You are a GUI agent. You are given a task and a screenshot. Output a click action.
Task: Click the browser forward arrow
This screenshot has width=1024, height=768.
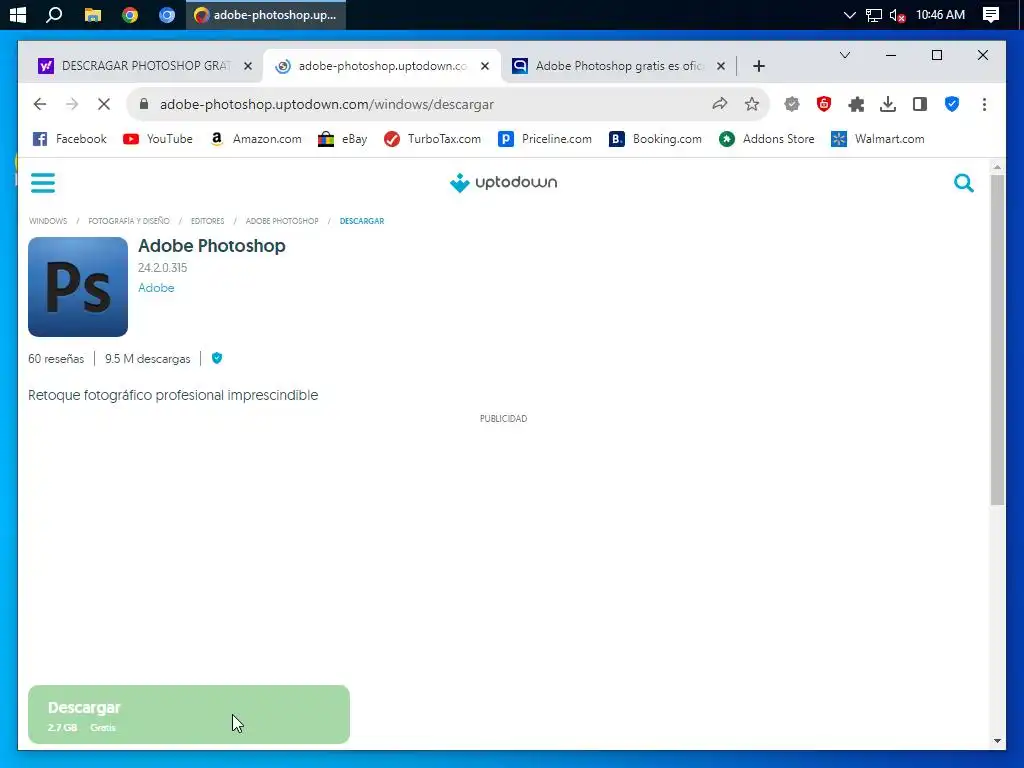[x=72, y=104]
